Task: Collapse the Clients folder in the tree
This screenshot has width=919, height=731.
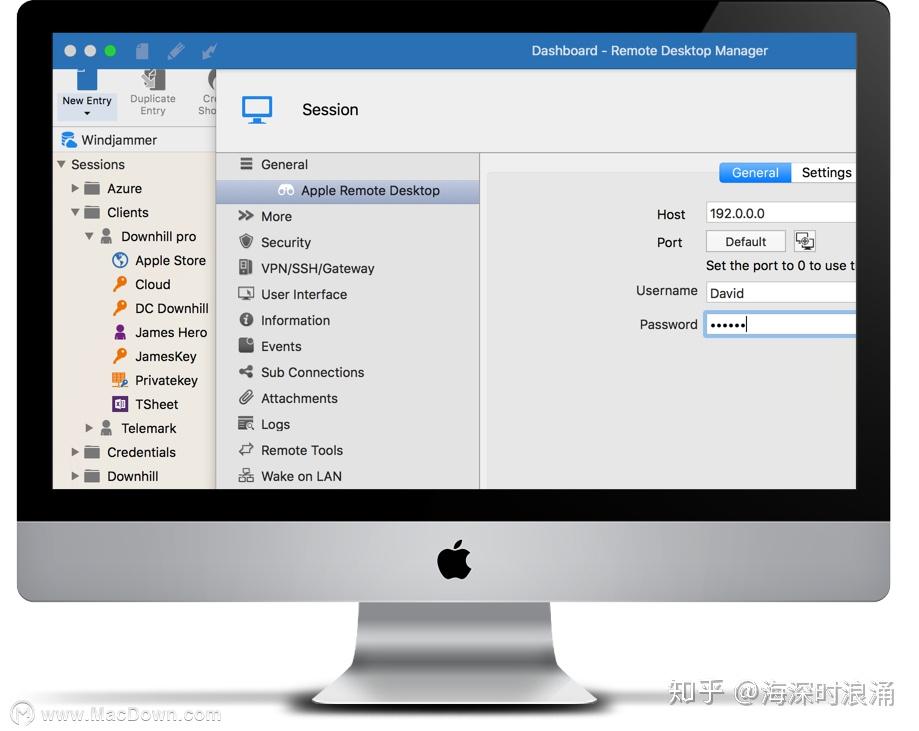Action: click(75, 212)
